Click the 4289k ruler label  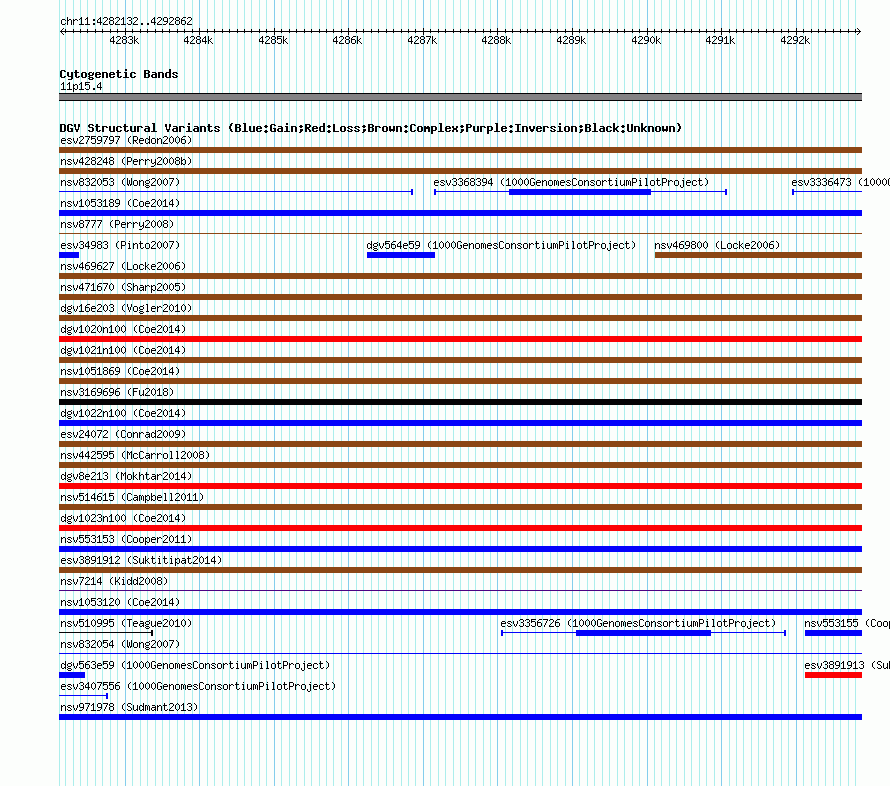pyautogui.click(x=571, y=40)
